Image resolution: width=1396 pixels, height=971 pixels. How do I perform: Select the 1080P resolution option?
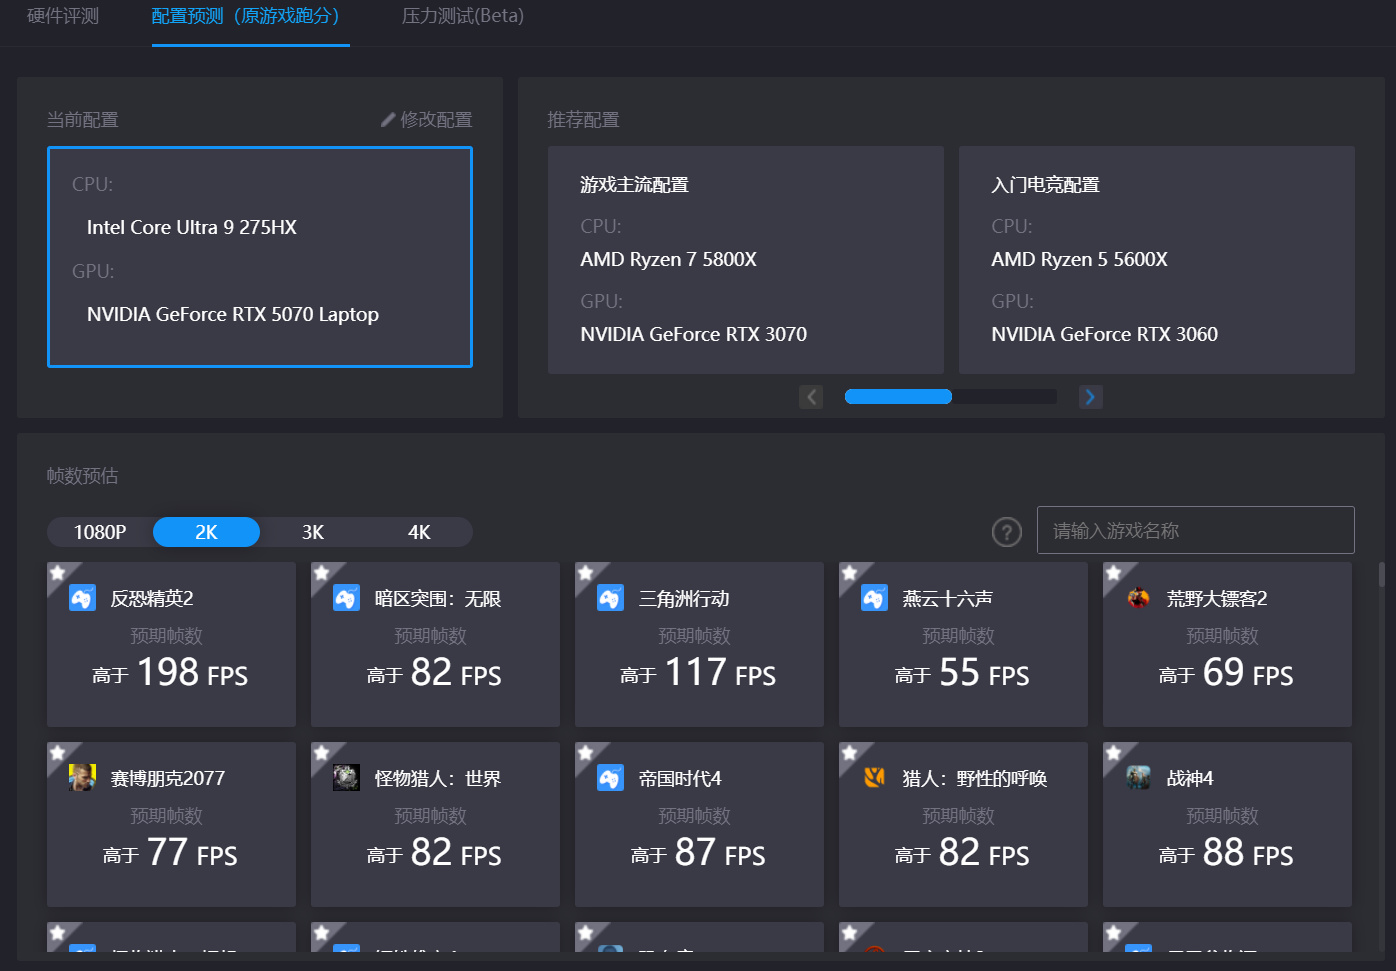pyautogui.click(x=100, y=532)
